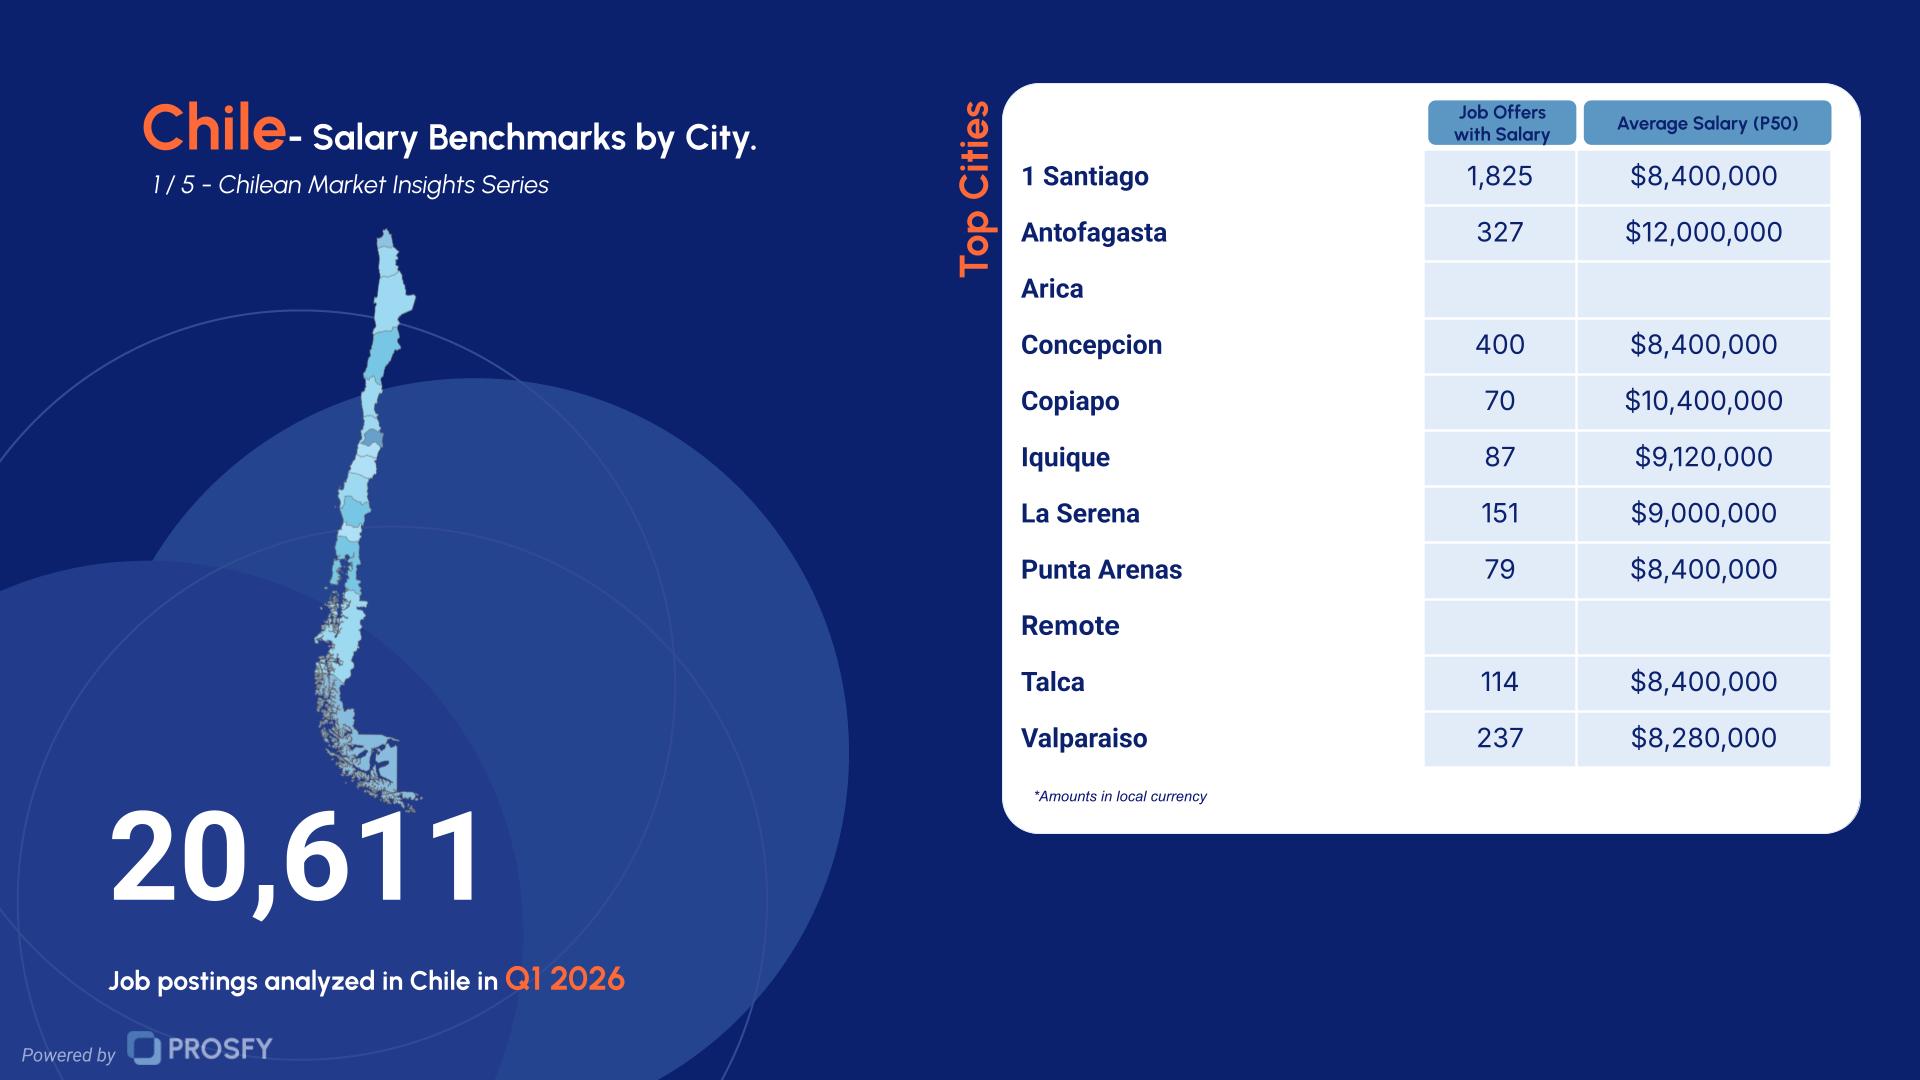Click Valparaiso's job offers value 237

pyautogui.click(x=1499, y=738)
